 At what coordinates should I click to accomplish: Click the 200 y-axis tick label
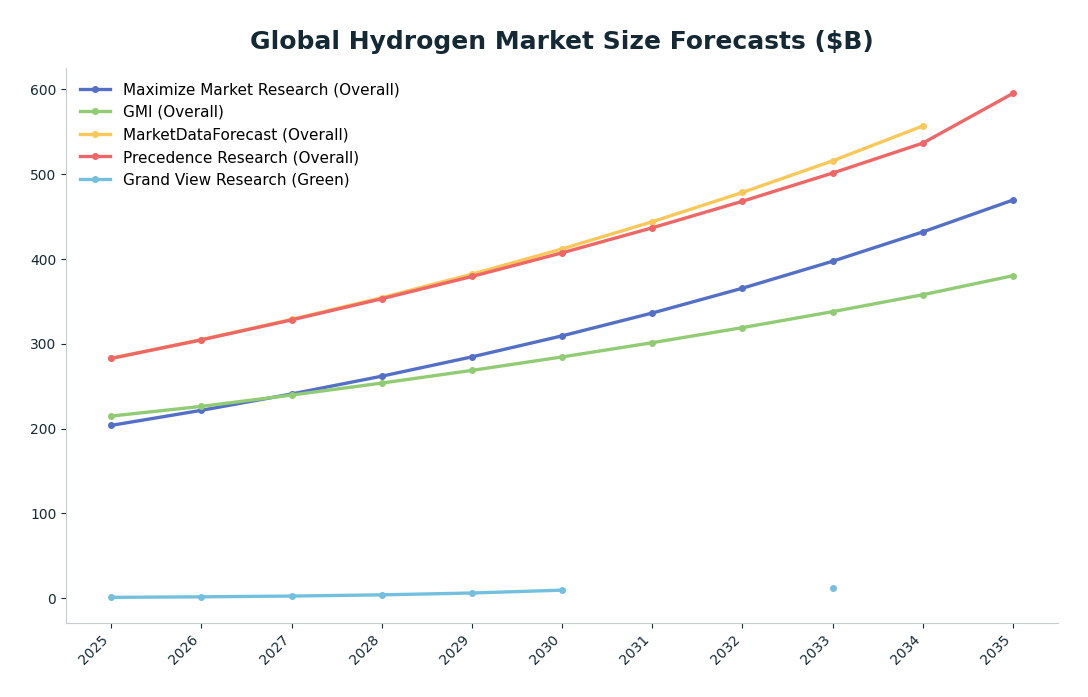[42, 429]
